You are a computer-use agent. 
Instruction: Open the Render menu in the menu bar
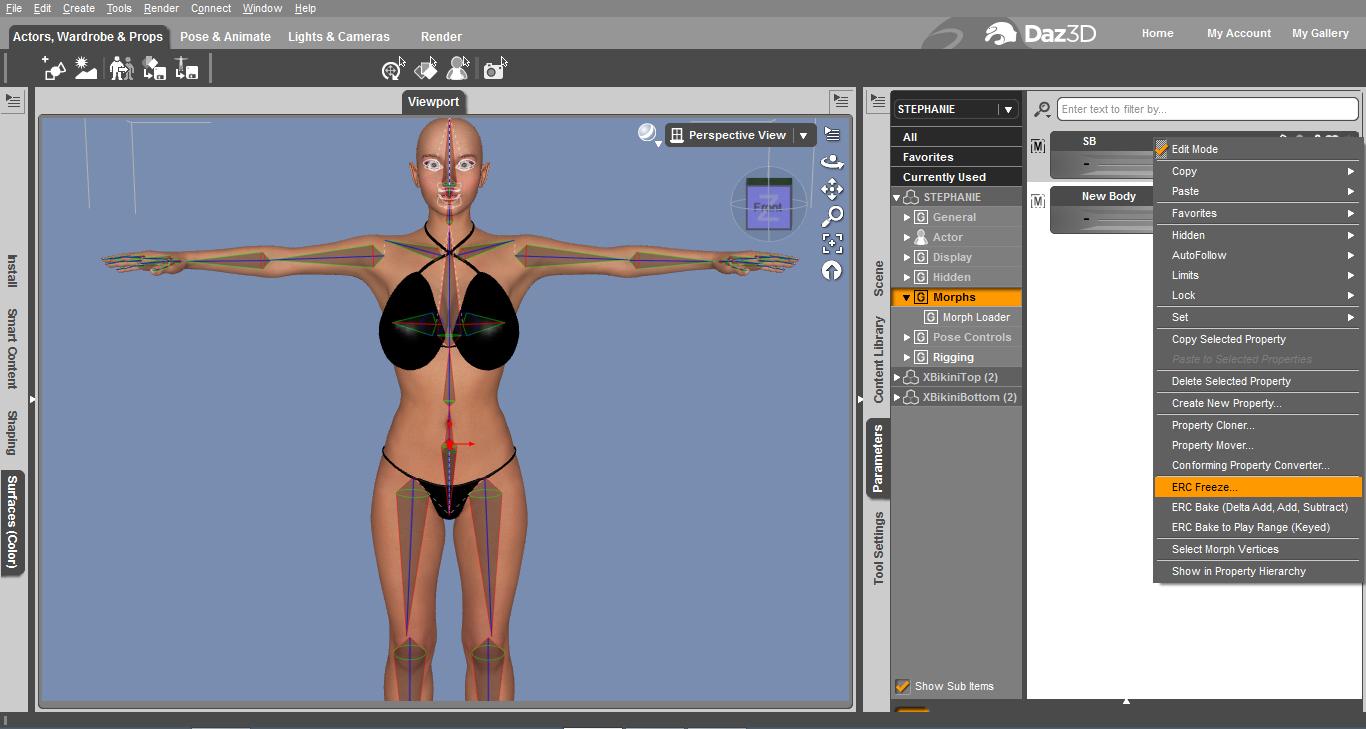click(161, 8)
